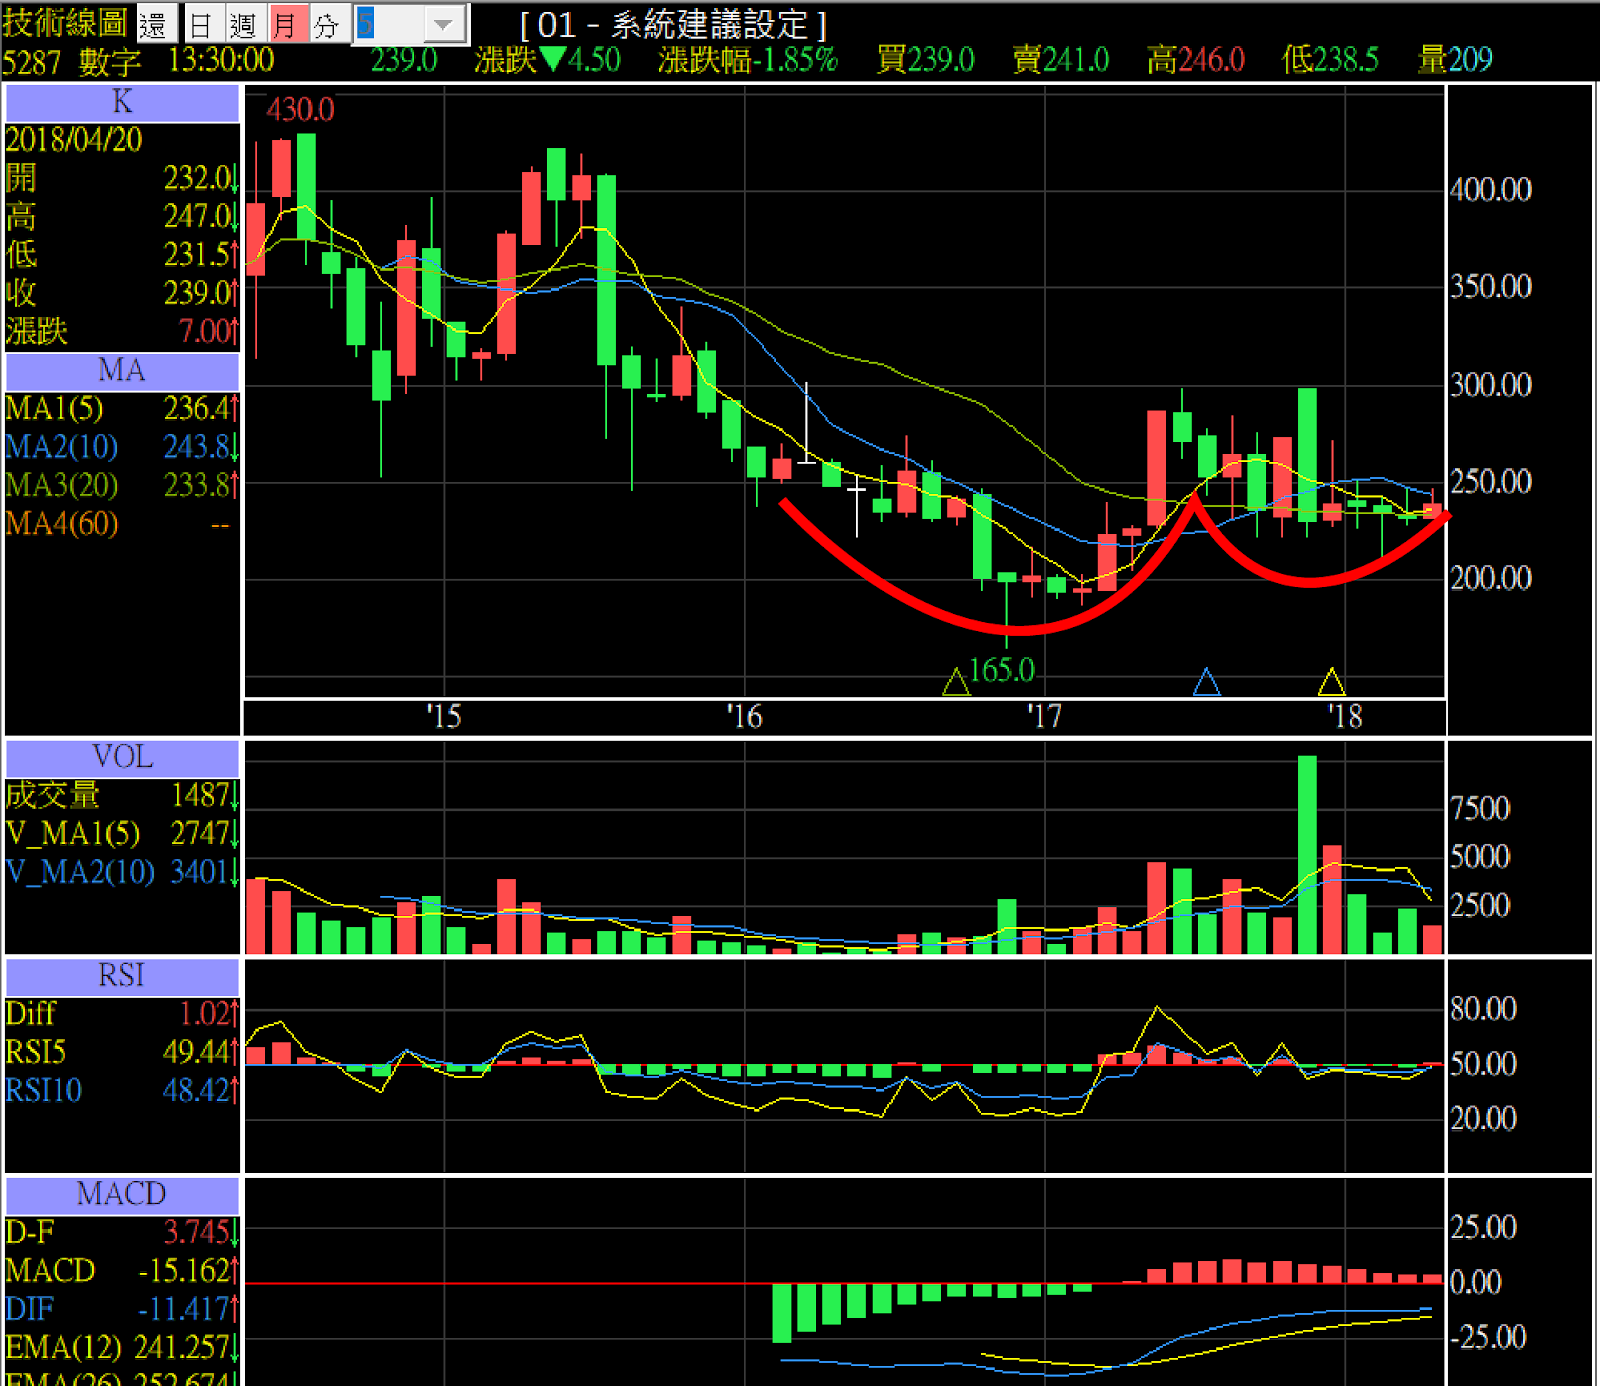Switch chart to daily 日 period
Viewport: 1600px width, 1386px height.
pos(203,24)
